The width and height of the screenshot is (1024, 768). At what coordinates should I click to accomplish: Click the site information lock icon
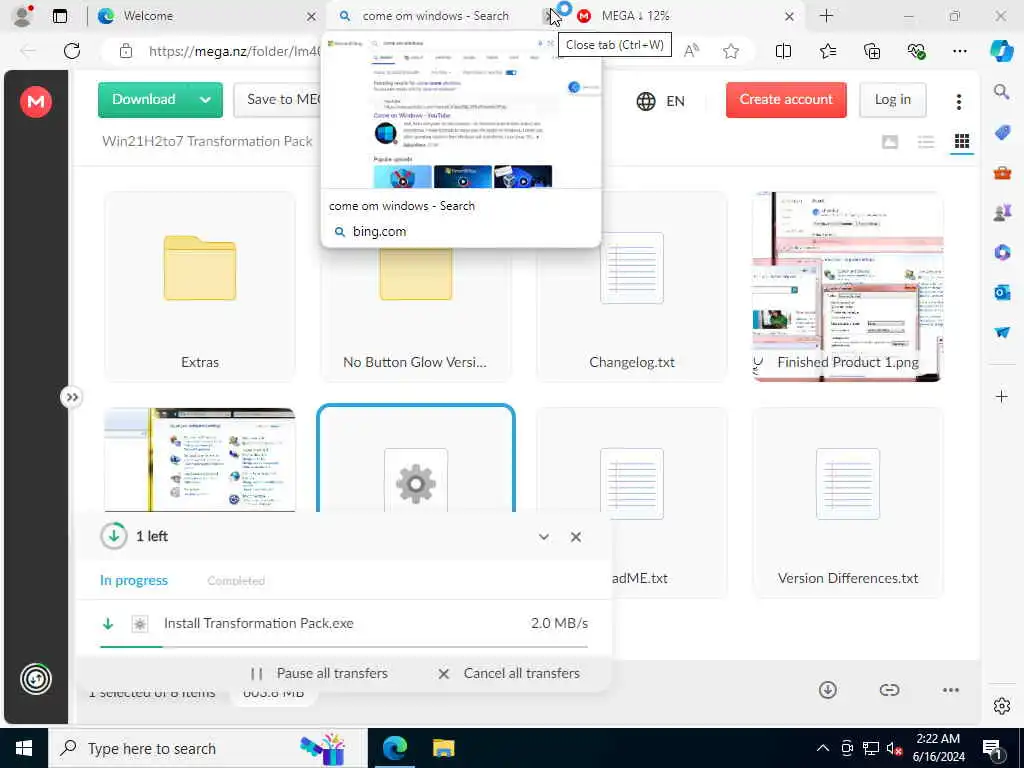126,51
